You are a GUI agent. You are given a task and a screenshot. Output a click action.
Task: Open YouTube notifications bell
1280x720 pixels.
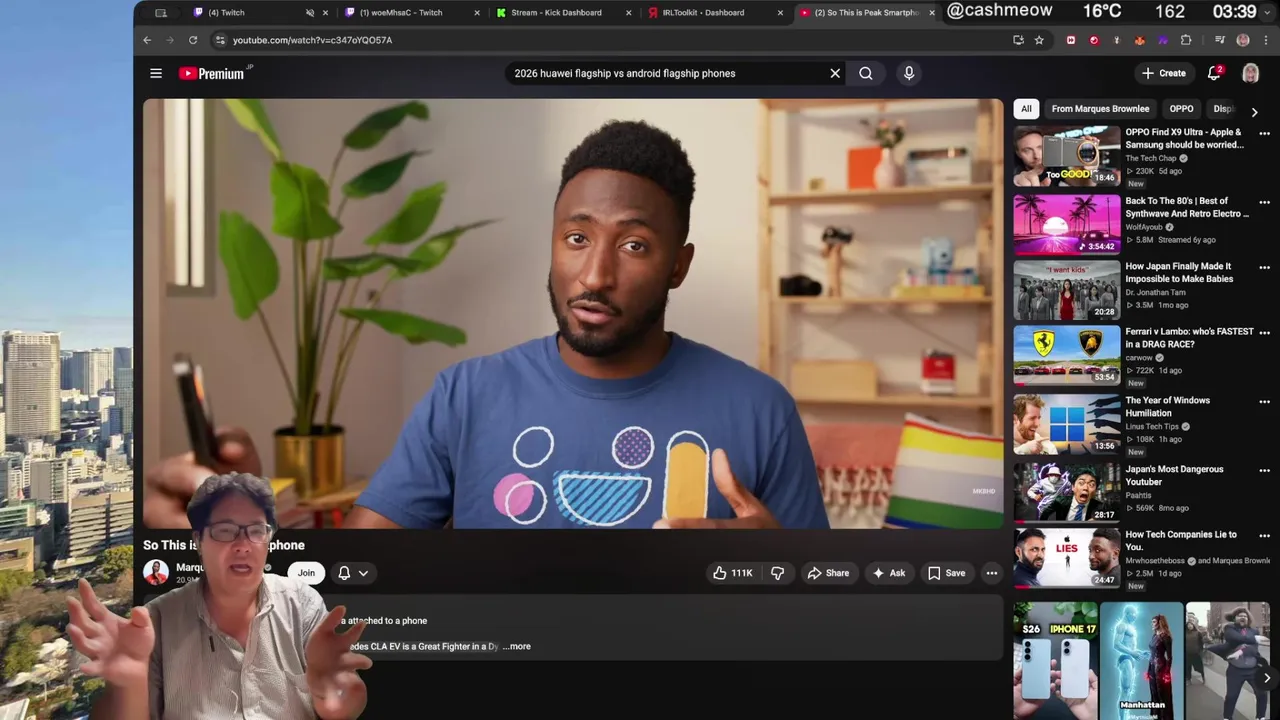(1214, 73)
